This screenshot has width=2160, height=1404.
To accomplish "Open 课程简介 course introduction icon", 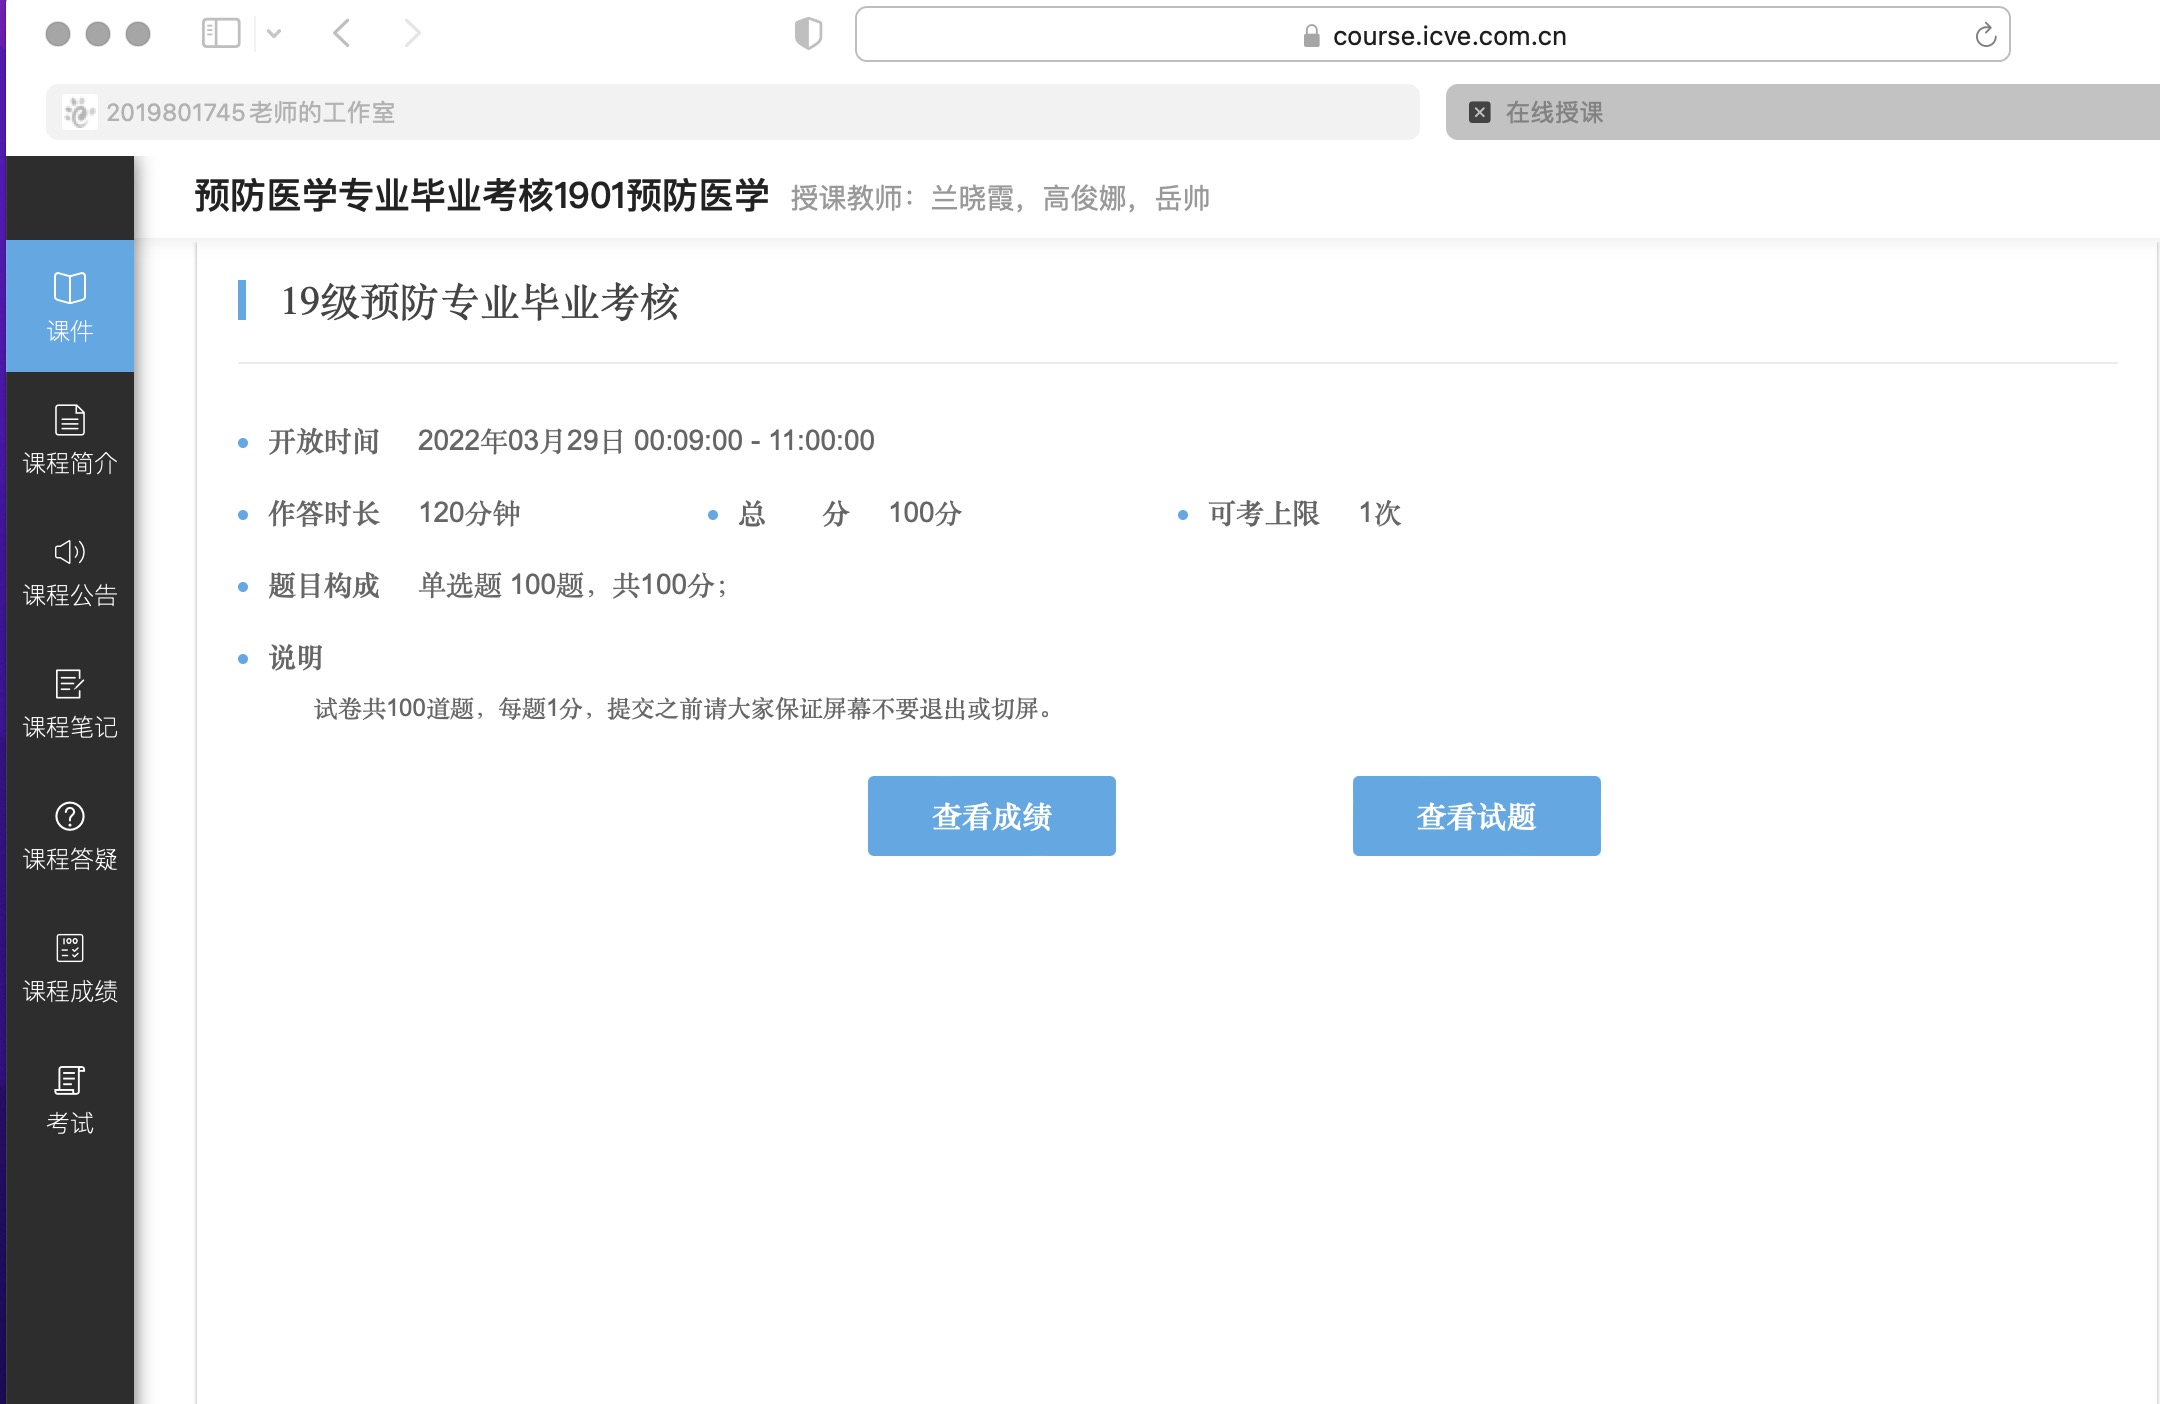I will [x=69, y=420].
